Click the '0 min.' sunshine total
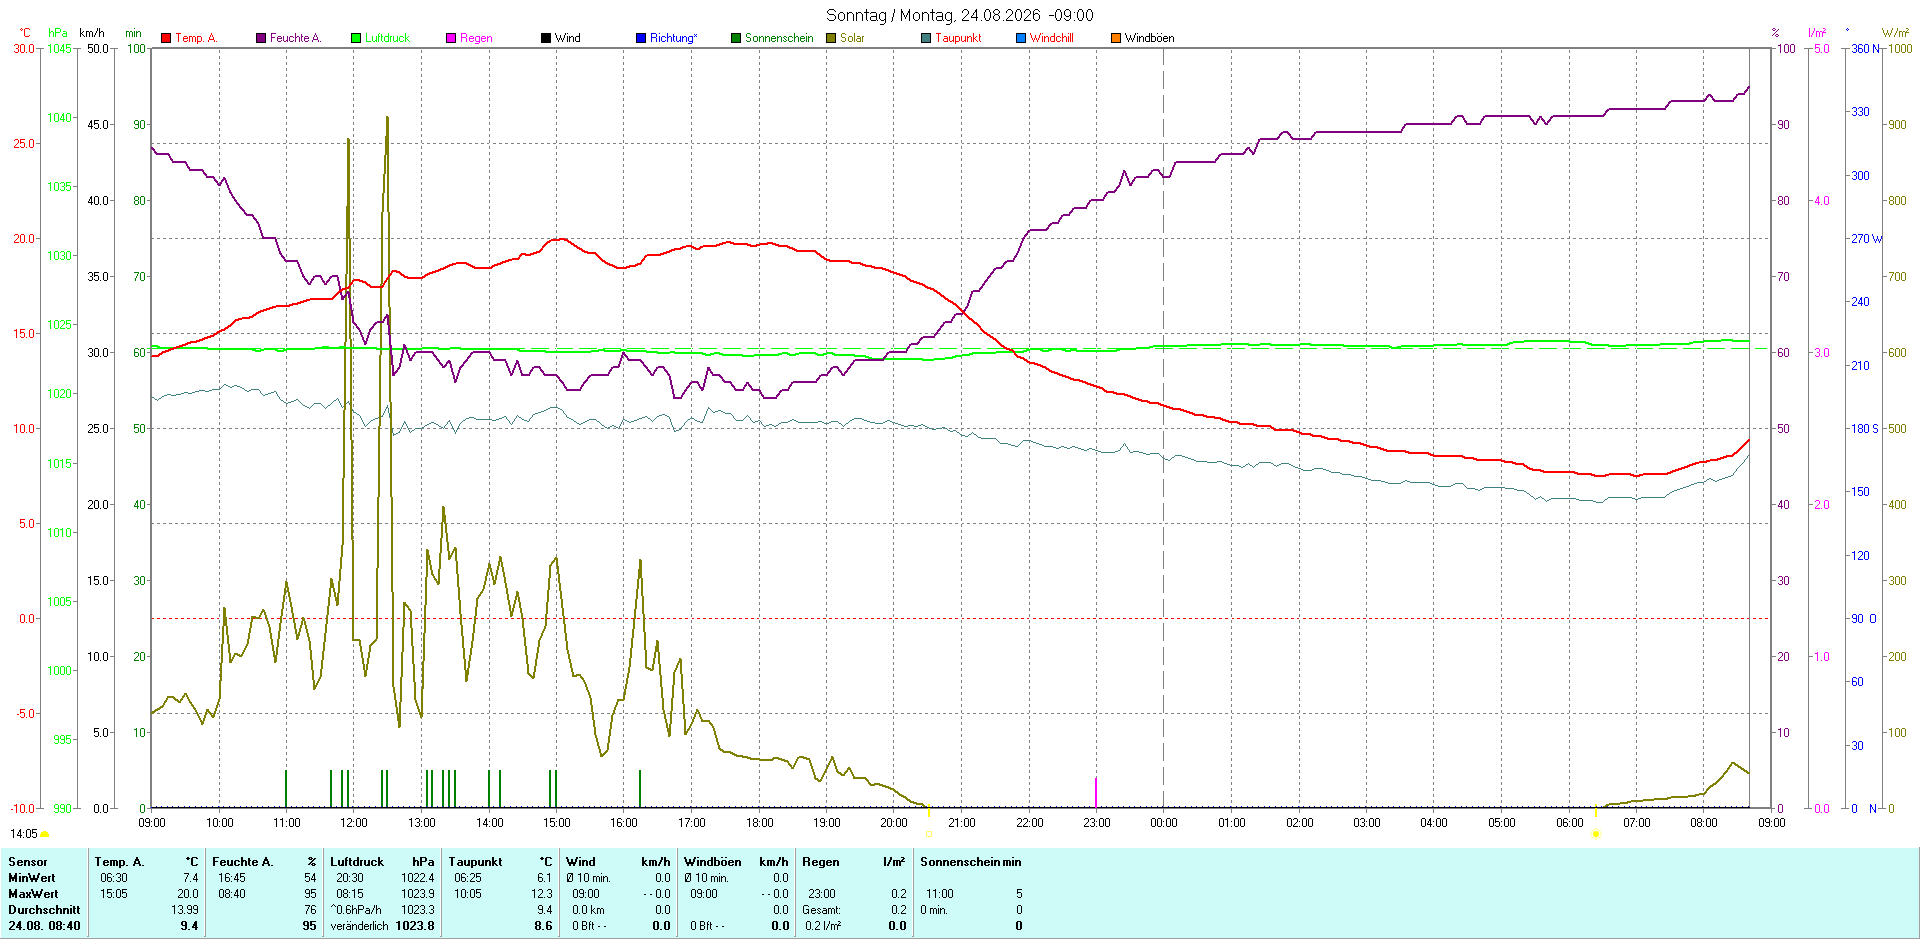1920x939 pixels. point(934,910)
